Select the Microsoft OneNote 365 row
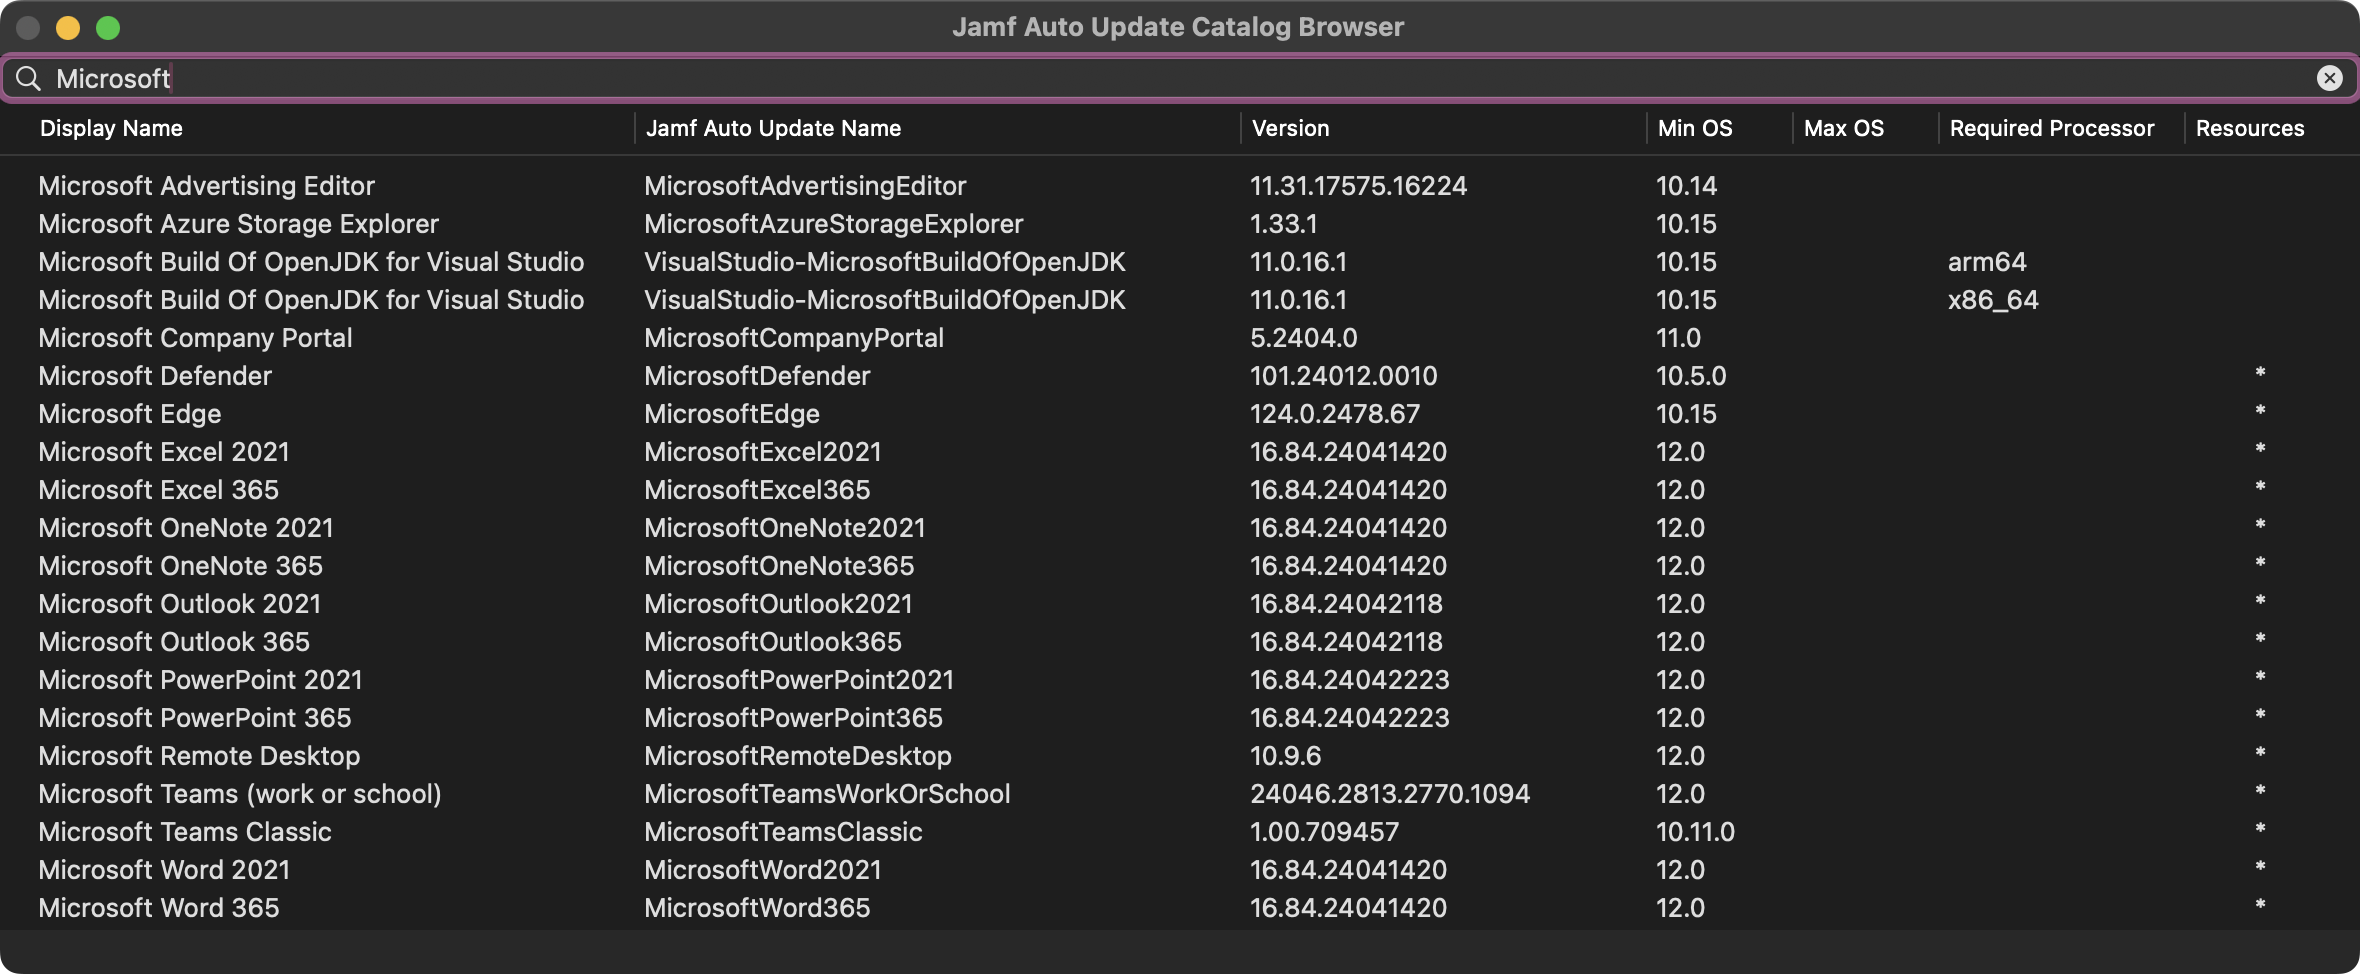 pyautogui.click(x=1180, y=566)
